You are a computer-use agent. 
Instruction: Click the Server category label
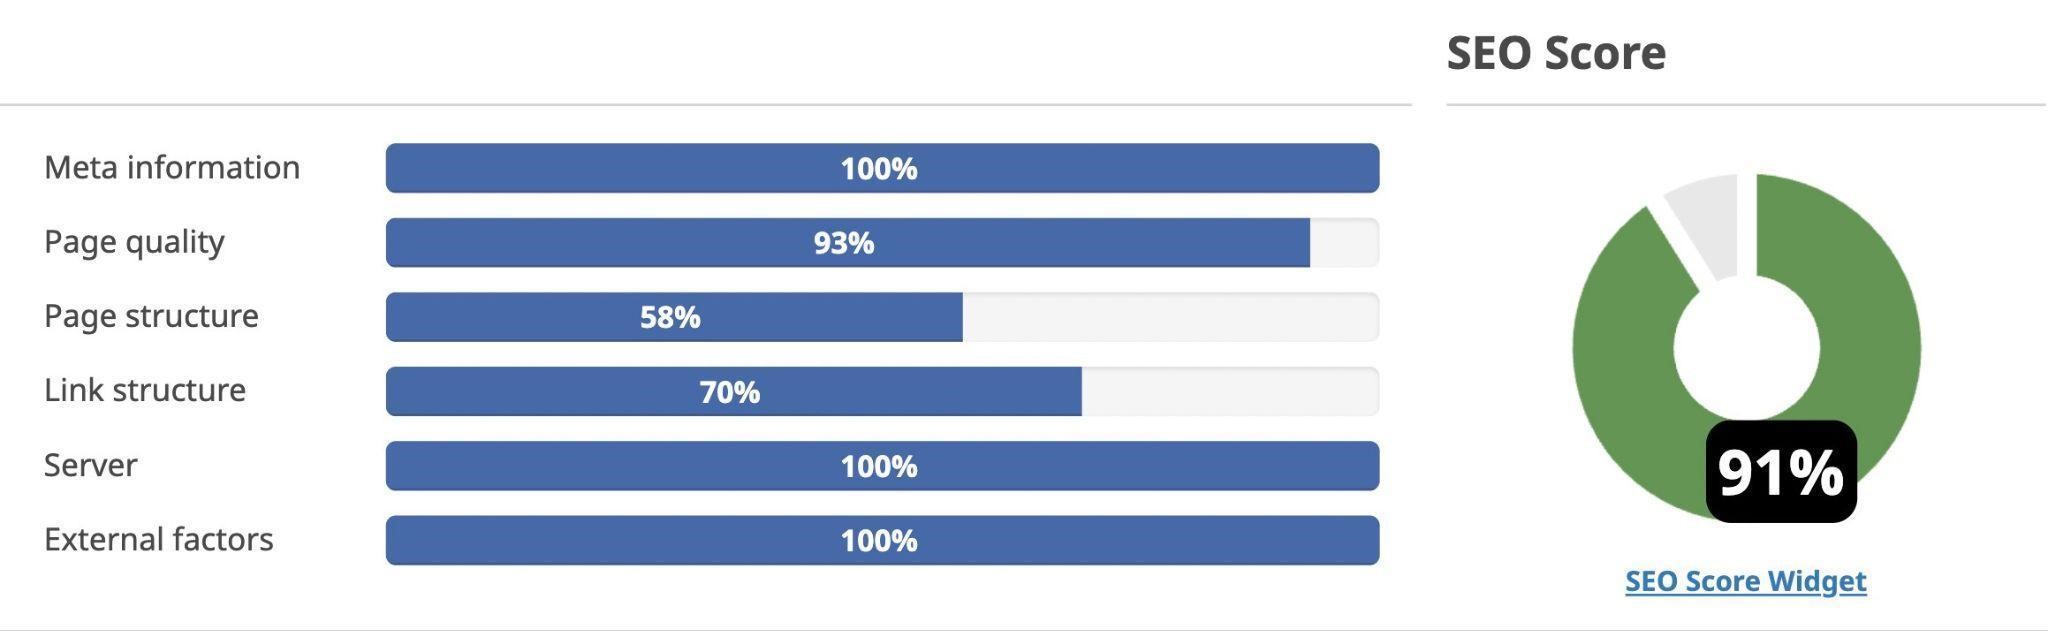click(88, 464)
